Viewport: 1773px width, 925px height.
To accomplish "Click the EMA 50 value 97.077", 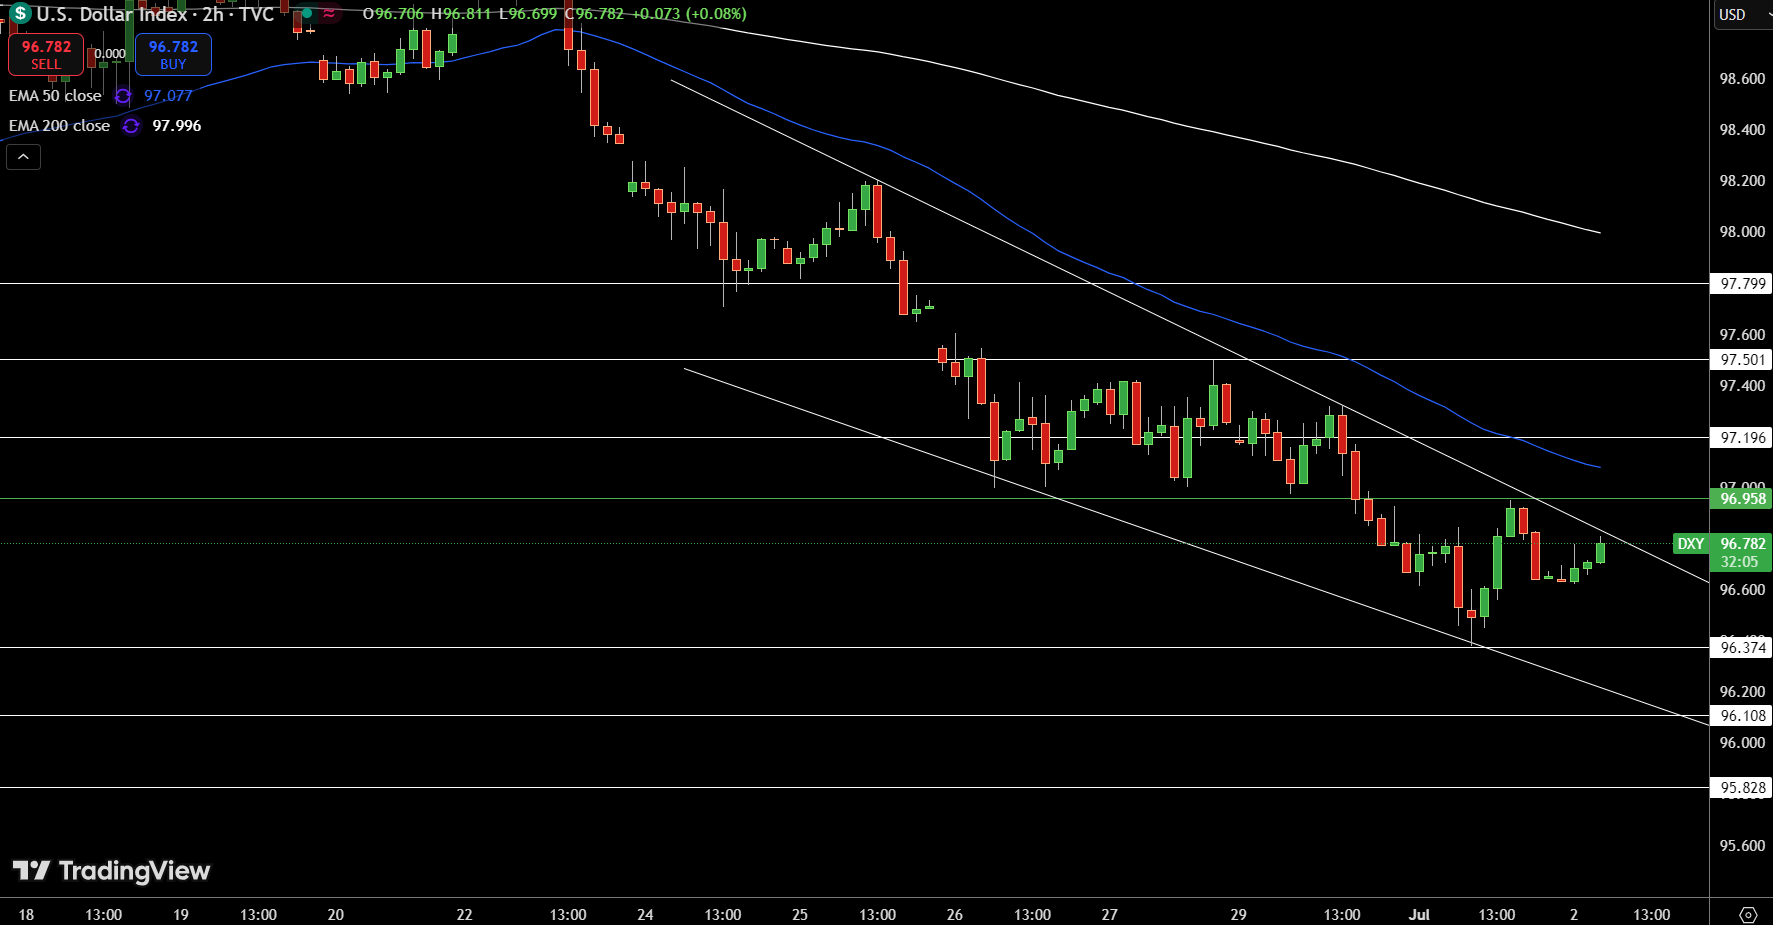I will coord(168,96).
